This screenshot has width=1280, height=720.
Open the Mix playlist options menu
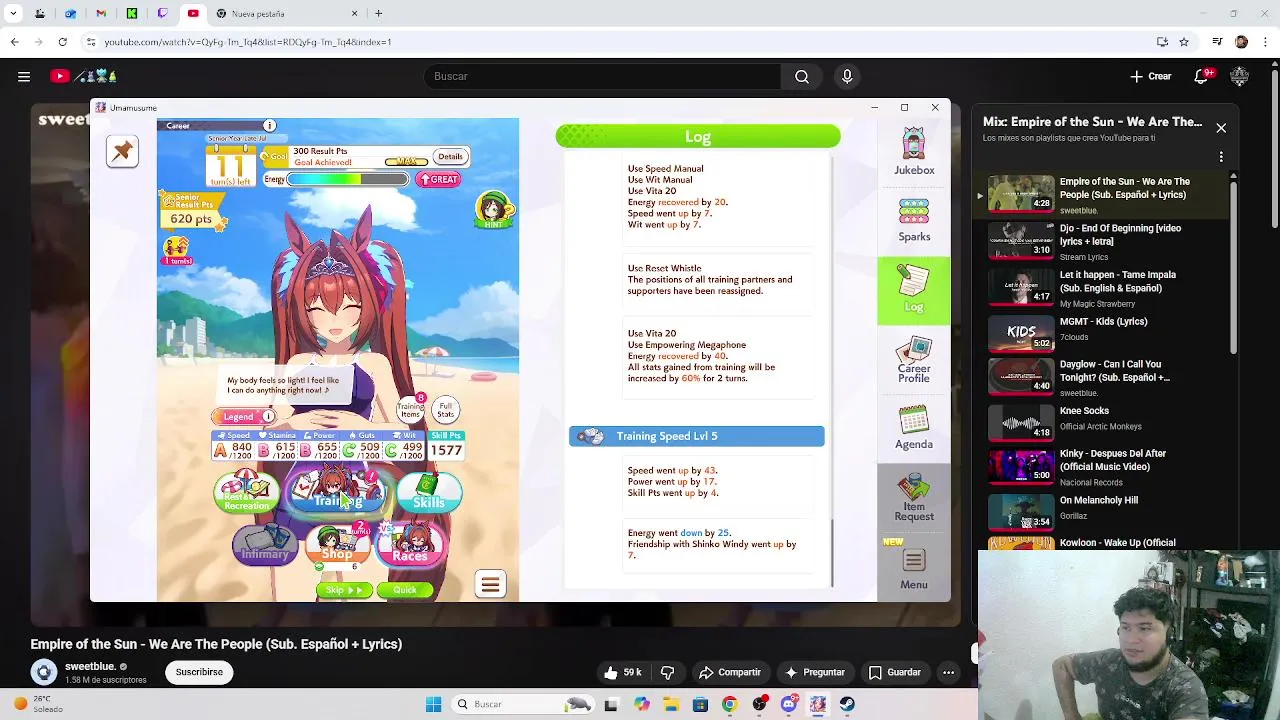tap(1221, 157)
